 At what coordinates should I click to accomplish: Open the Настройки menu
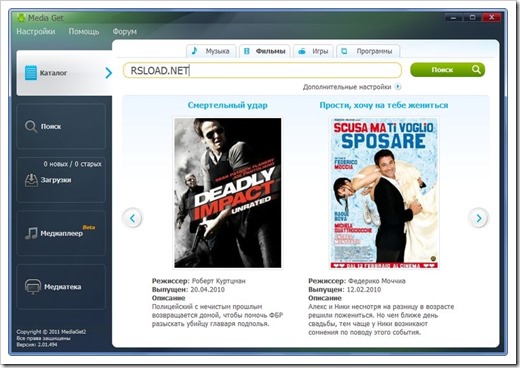tap(36, 32)
